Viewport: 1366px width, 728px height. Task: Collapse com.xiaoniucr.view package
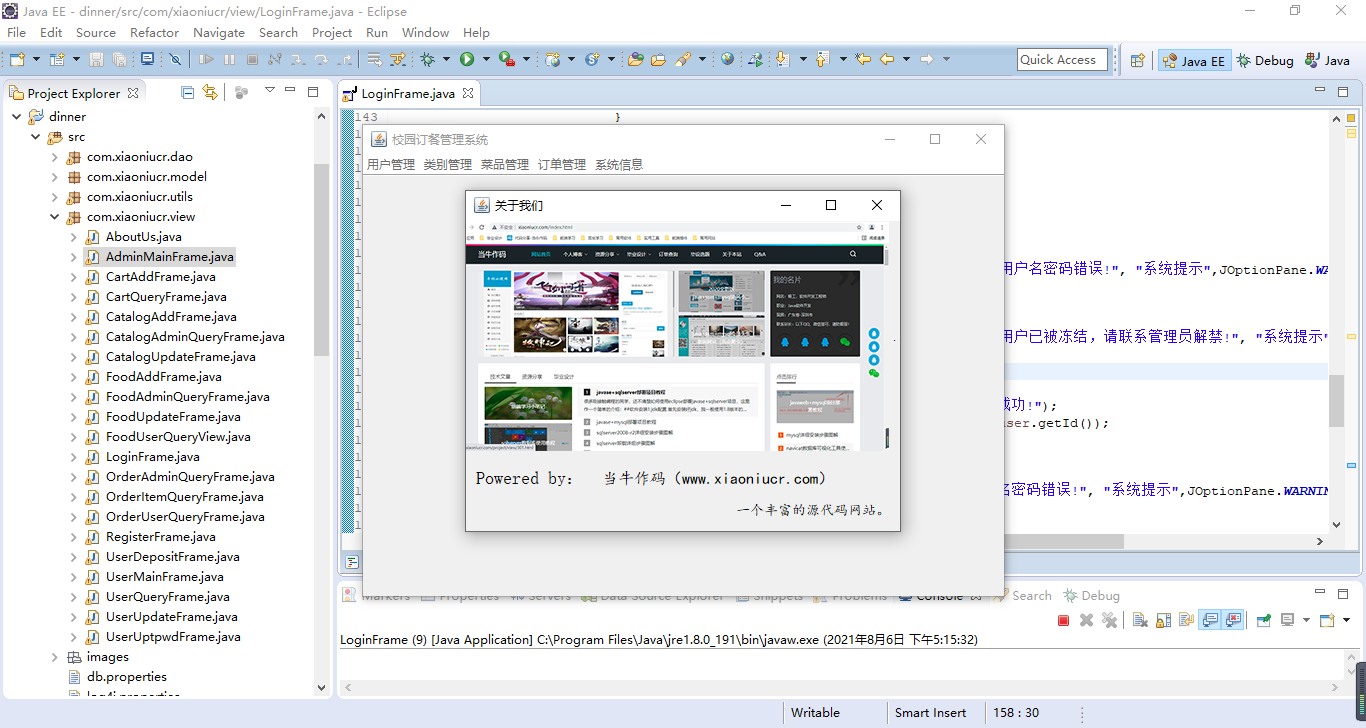(x=55, y=217)
